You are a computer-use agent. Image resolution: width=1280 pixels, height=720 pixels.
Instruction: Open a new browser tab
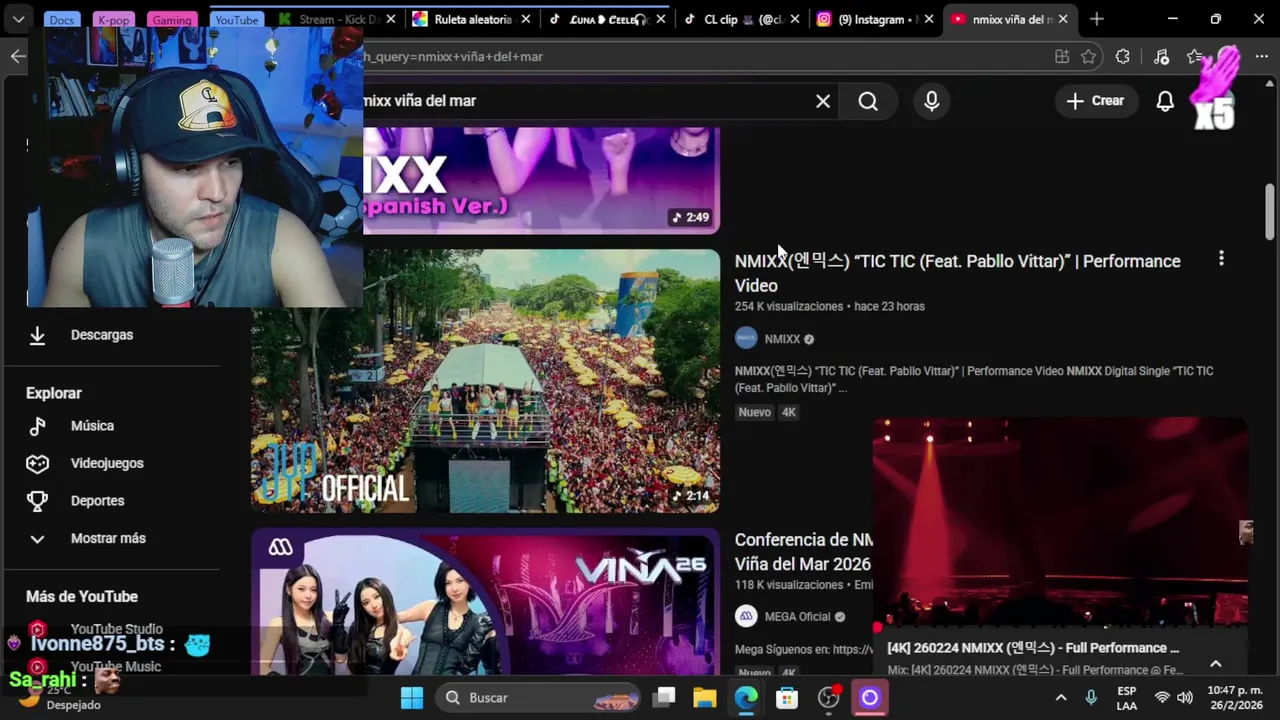1097,19
